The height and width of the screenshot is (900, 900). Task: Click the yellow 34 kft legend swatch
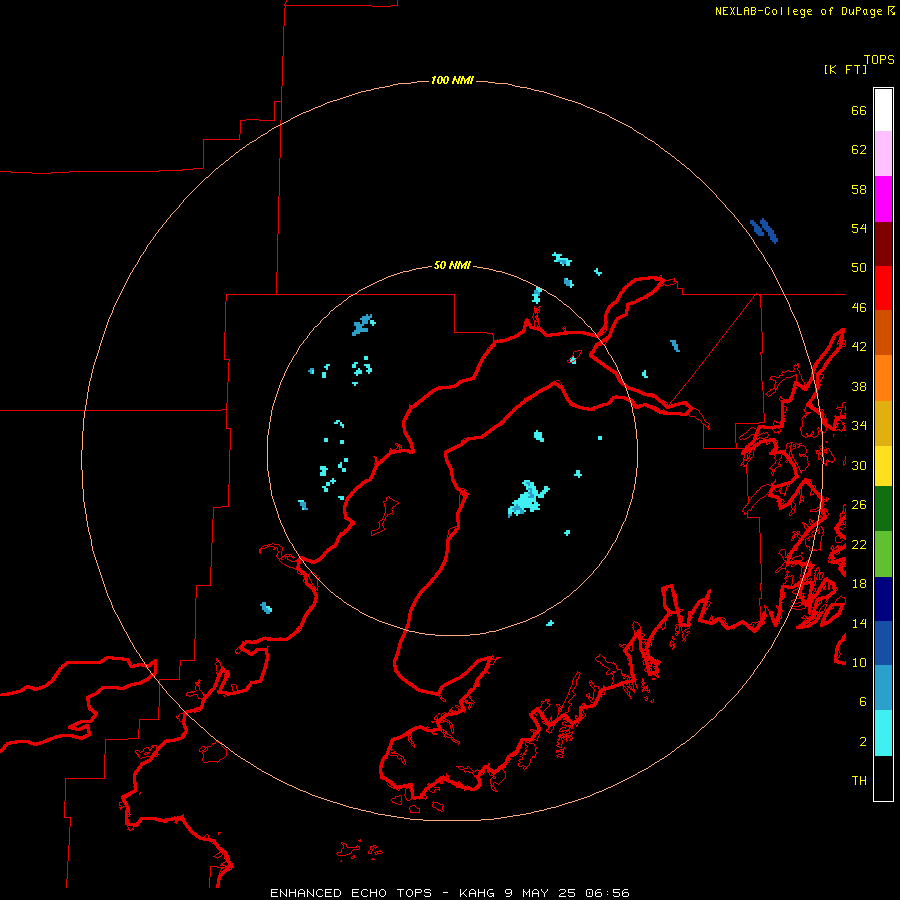[883, 466]
